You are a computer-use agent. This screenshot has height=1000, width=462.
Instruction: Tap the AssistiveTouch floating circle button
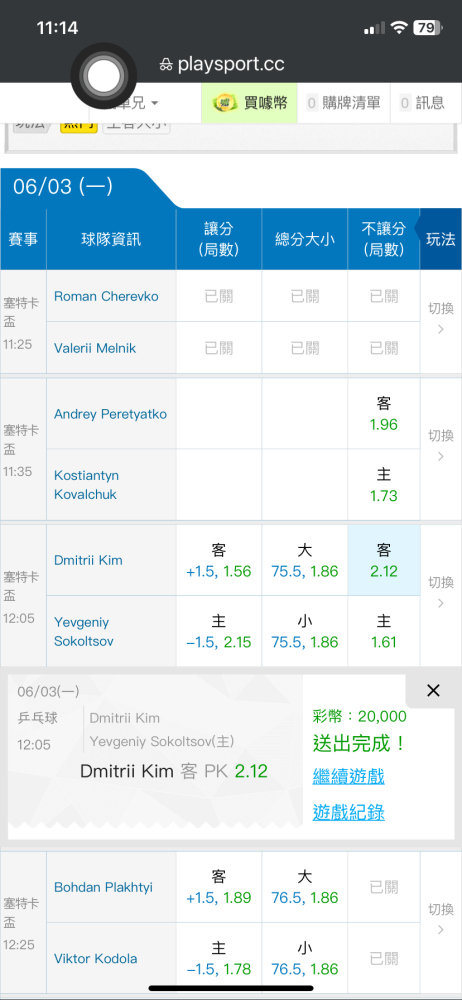coord(103,77)
